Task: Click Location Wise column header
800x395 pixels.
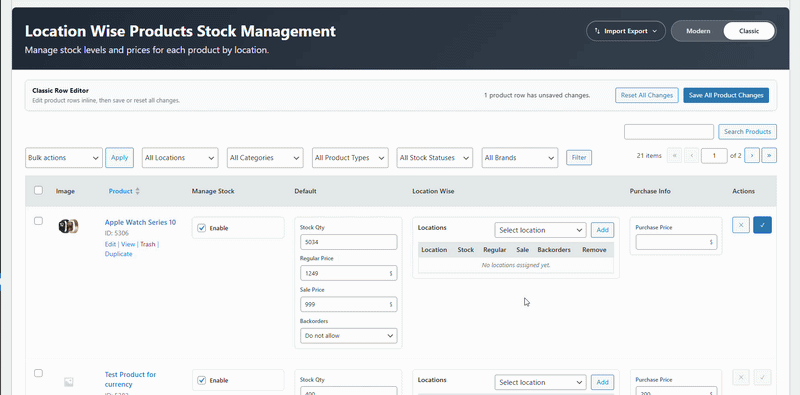Action: coord(433,191)
